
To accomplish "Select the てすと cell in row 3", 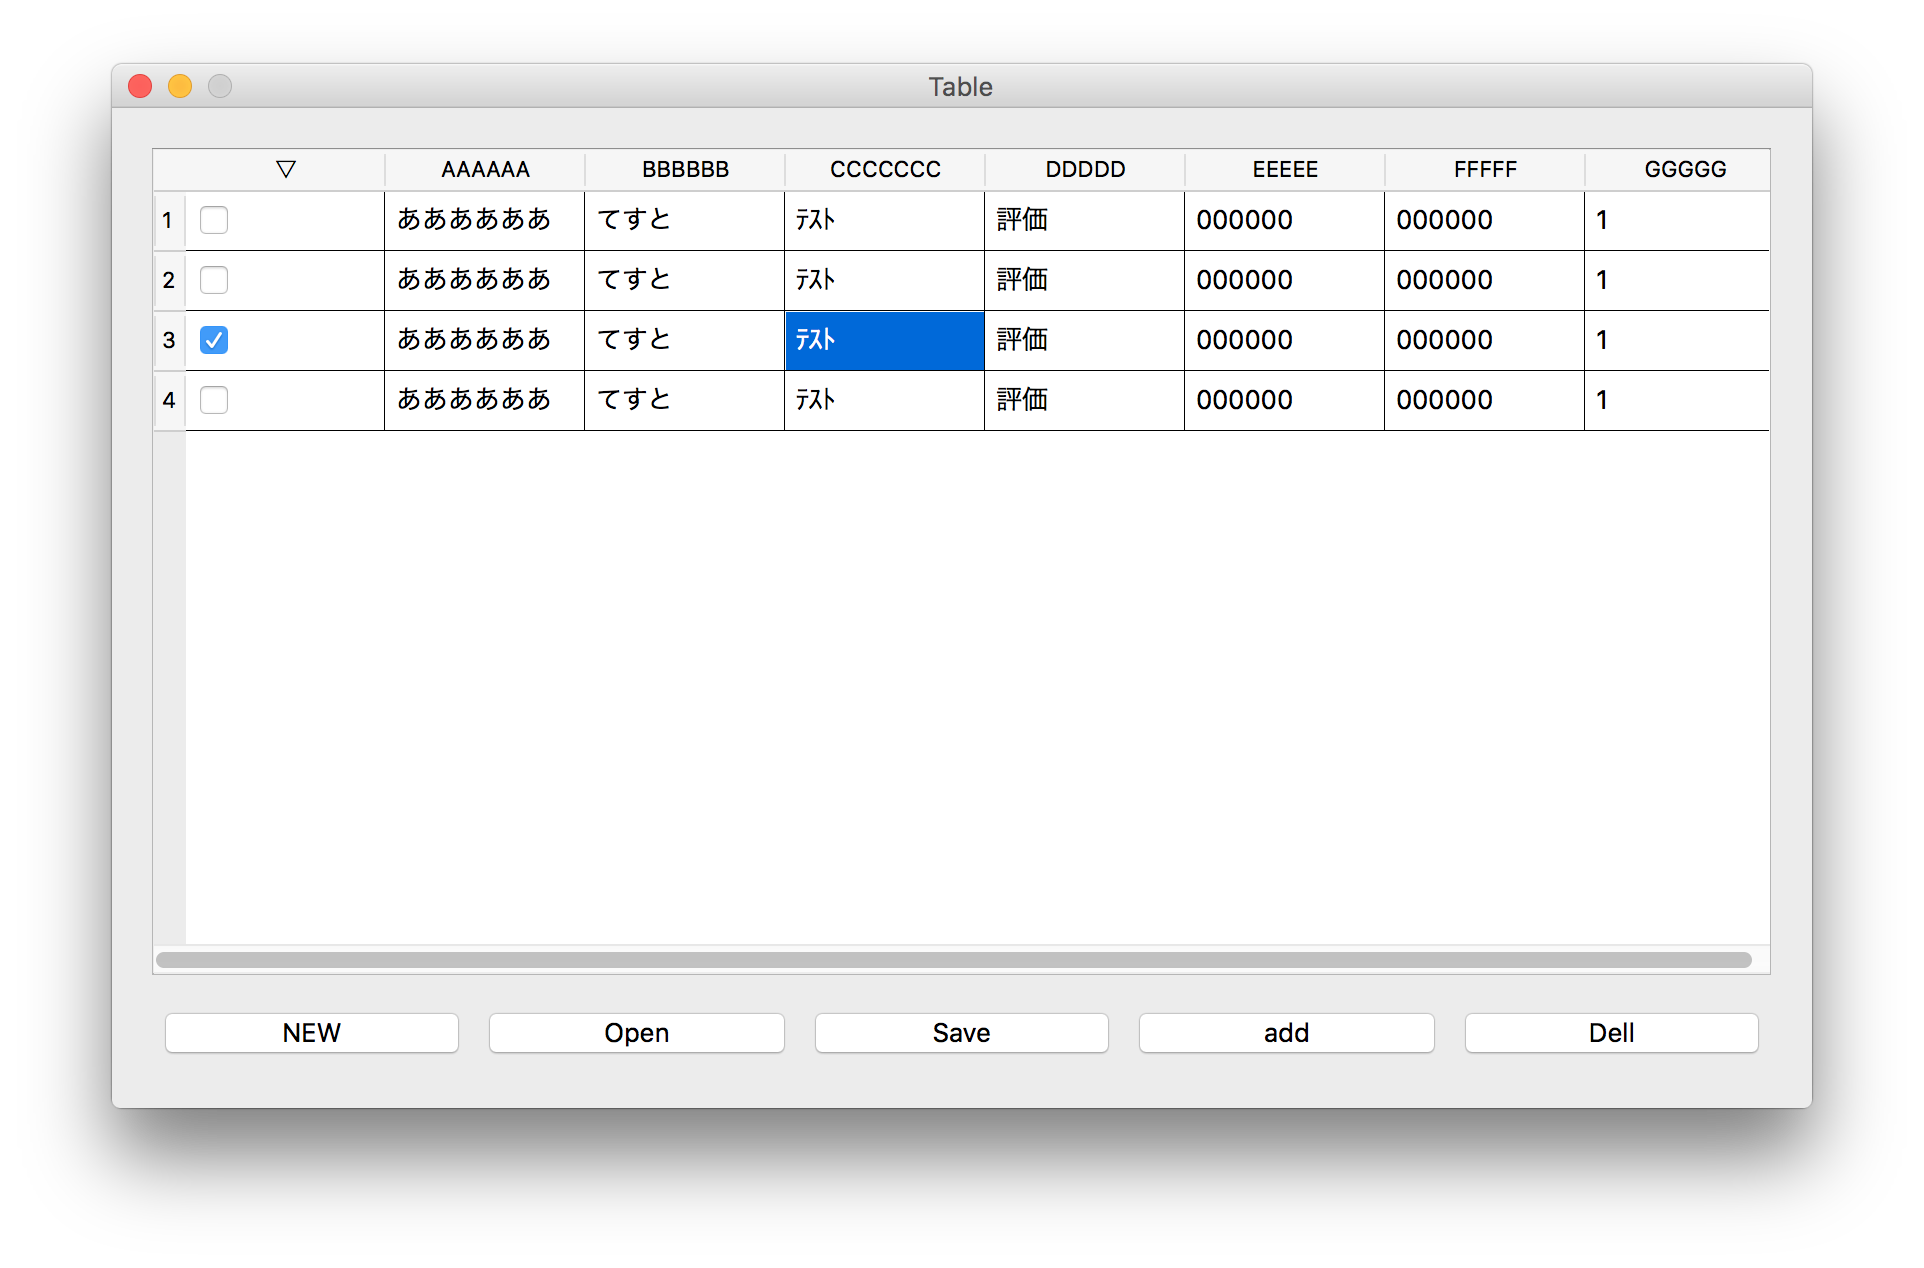I will pyautogui.click(x=685, y=340).
